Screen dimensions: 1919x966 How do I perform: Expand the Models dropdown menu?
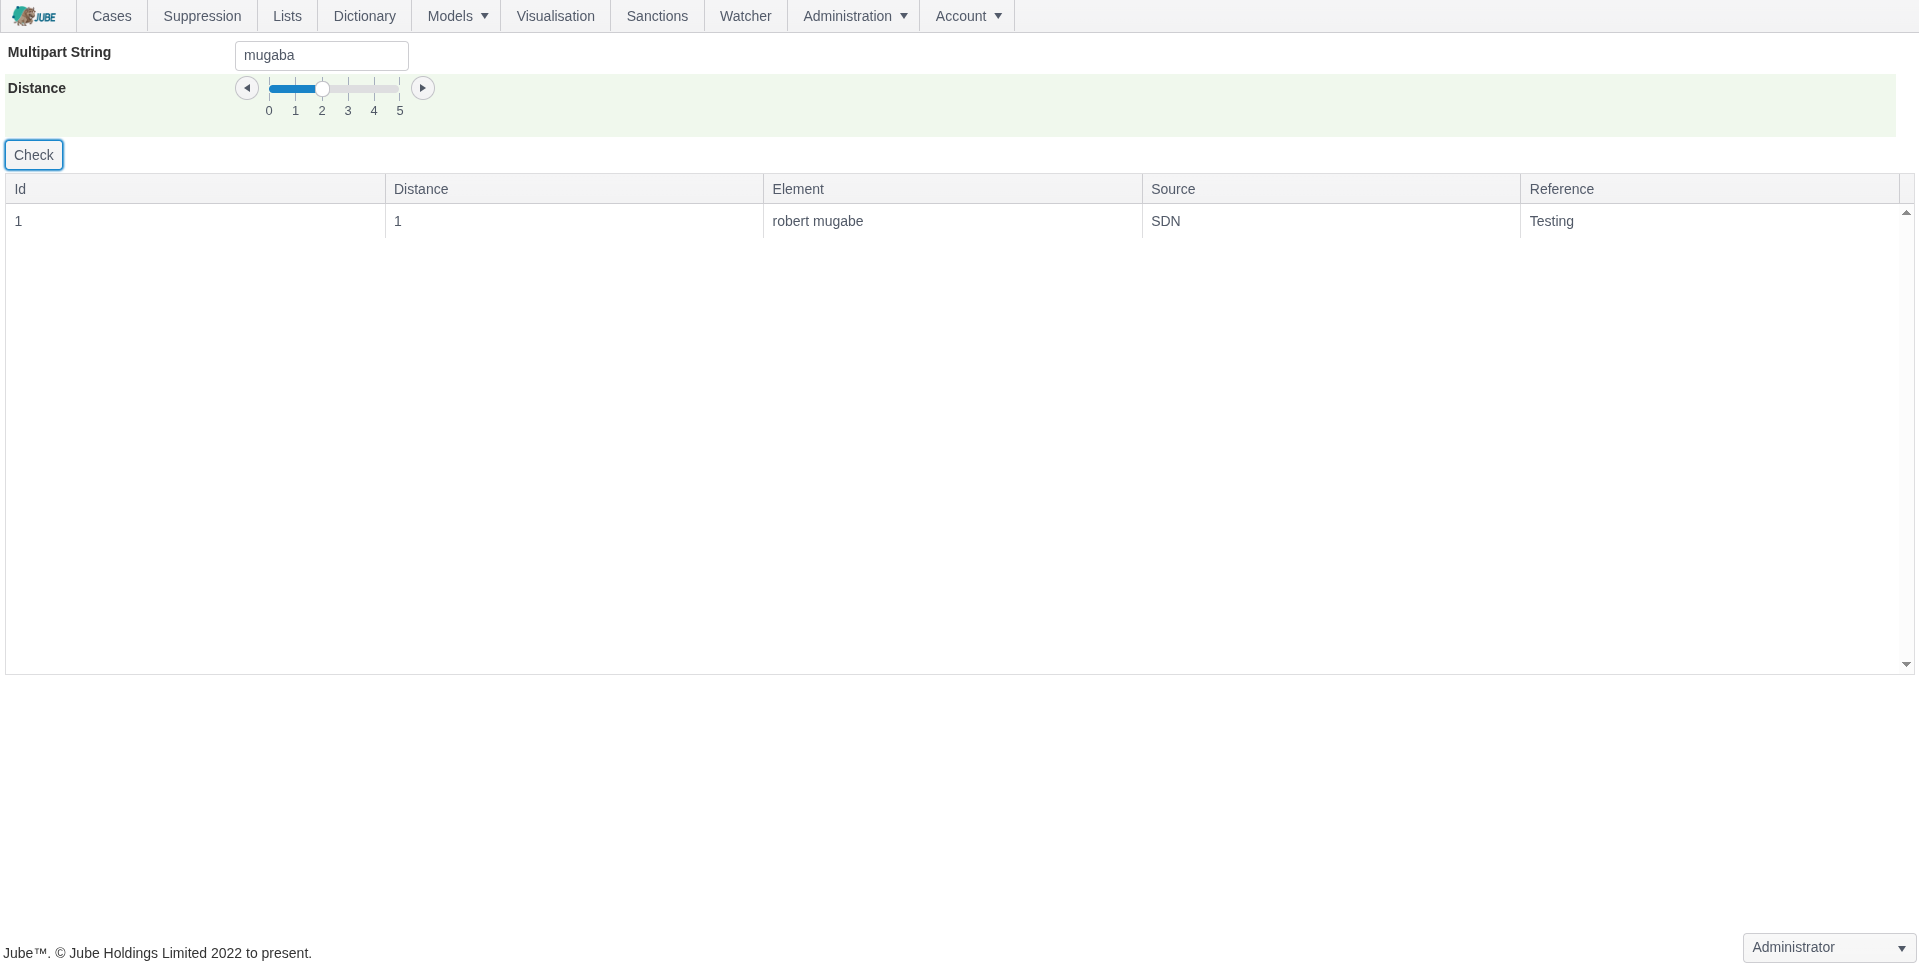point(457,16)
